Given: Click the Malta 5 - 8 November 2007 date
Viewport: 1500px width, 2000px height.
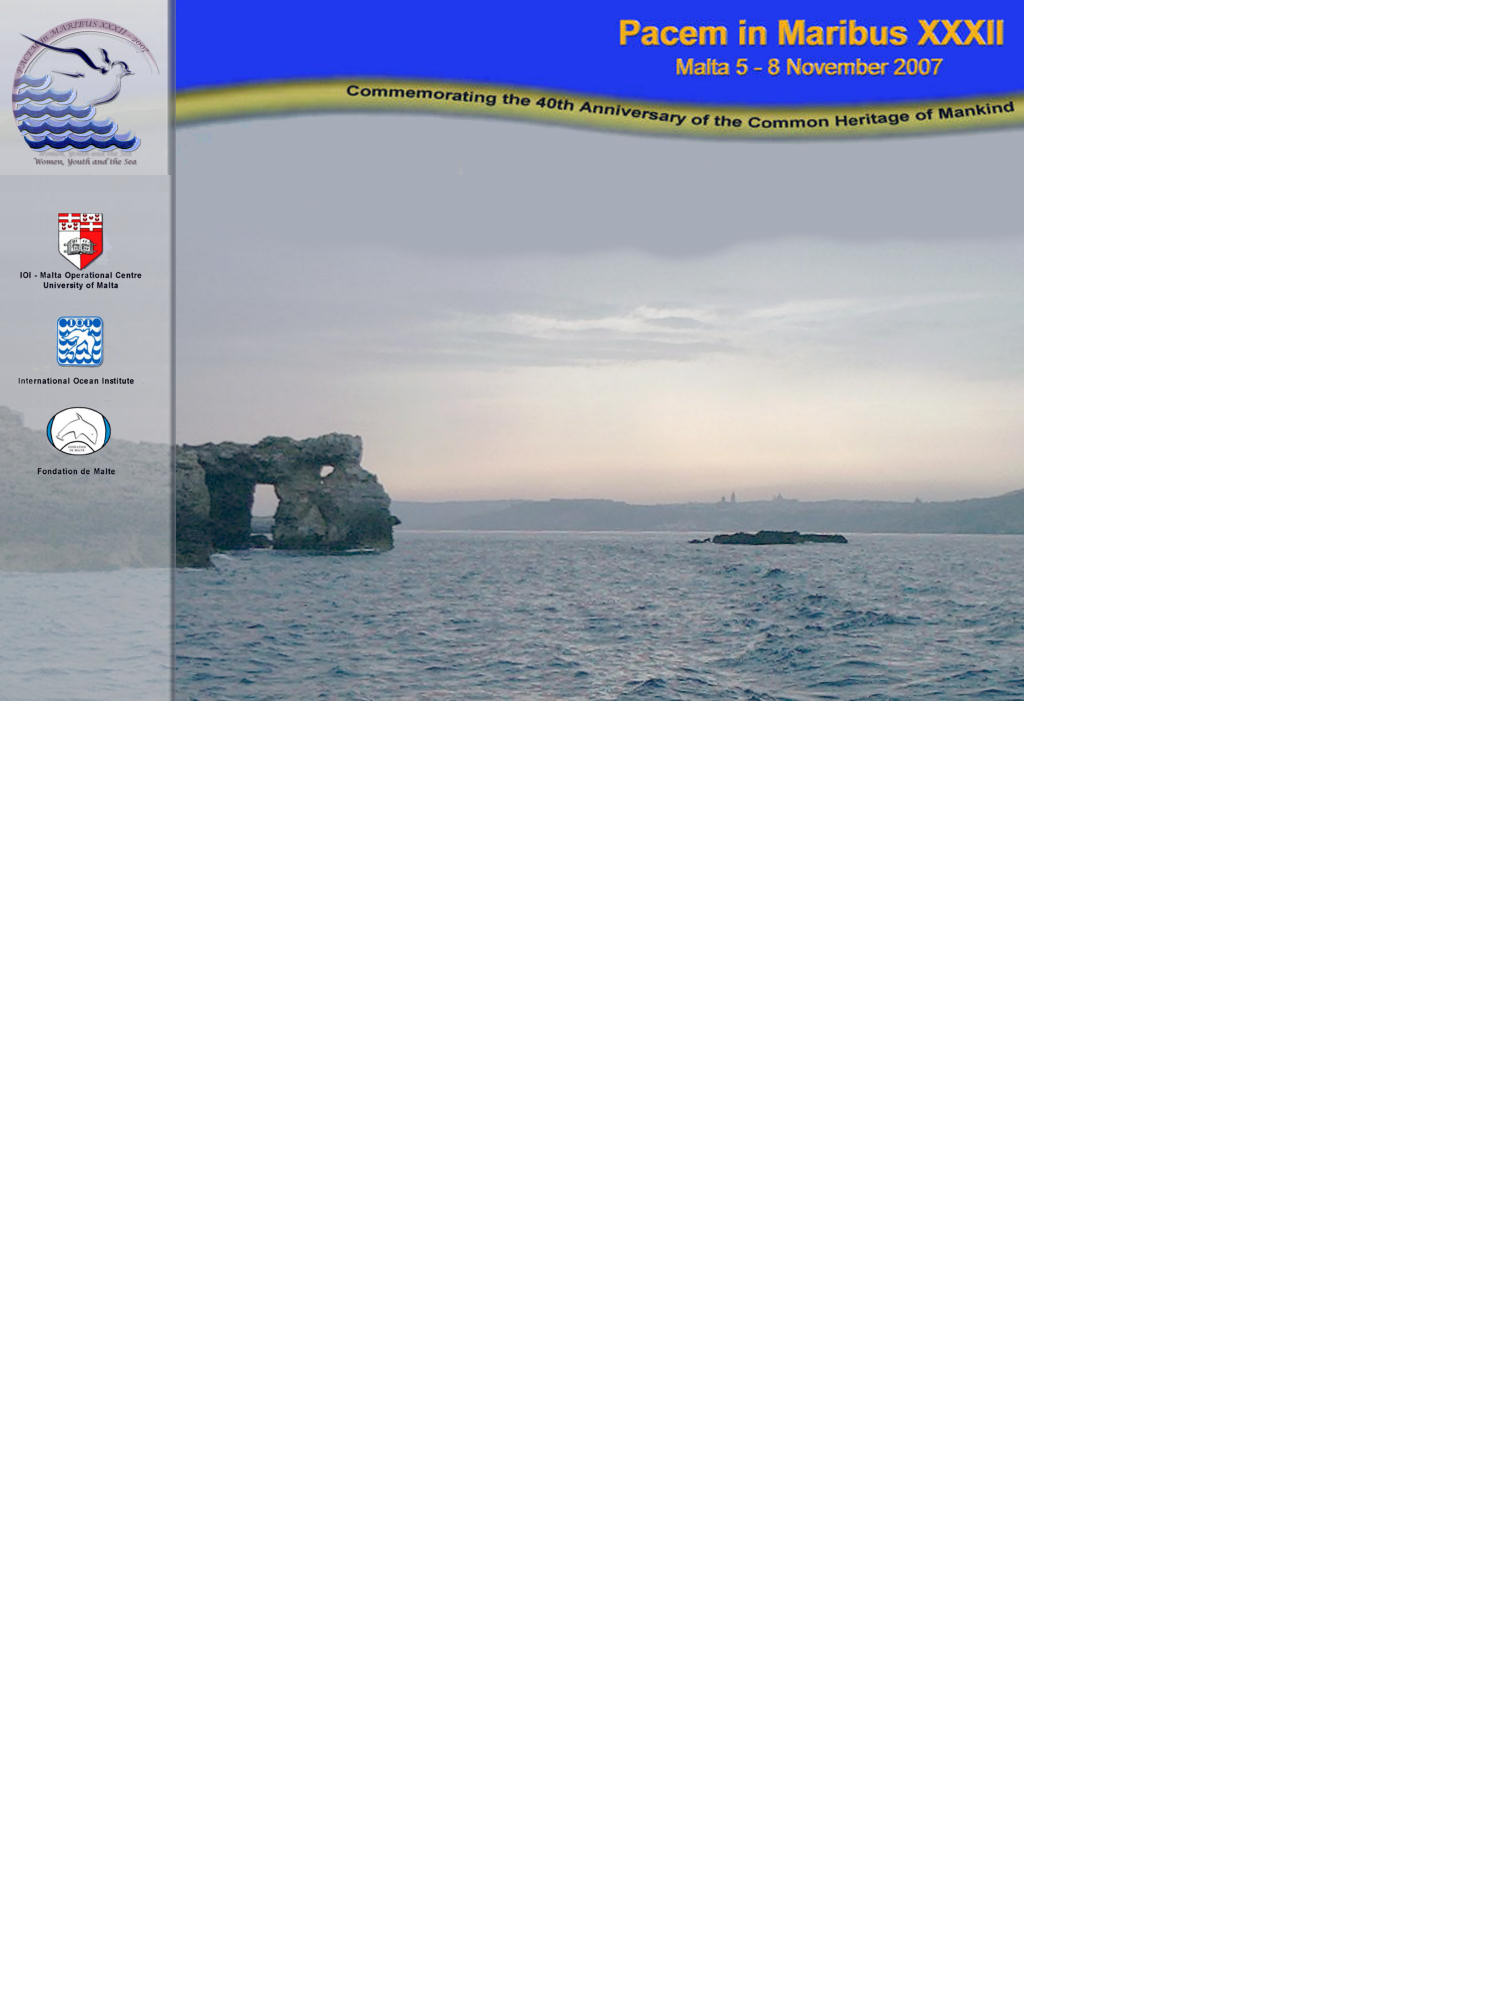Looking at the screenshot, I should point(808,68).
